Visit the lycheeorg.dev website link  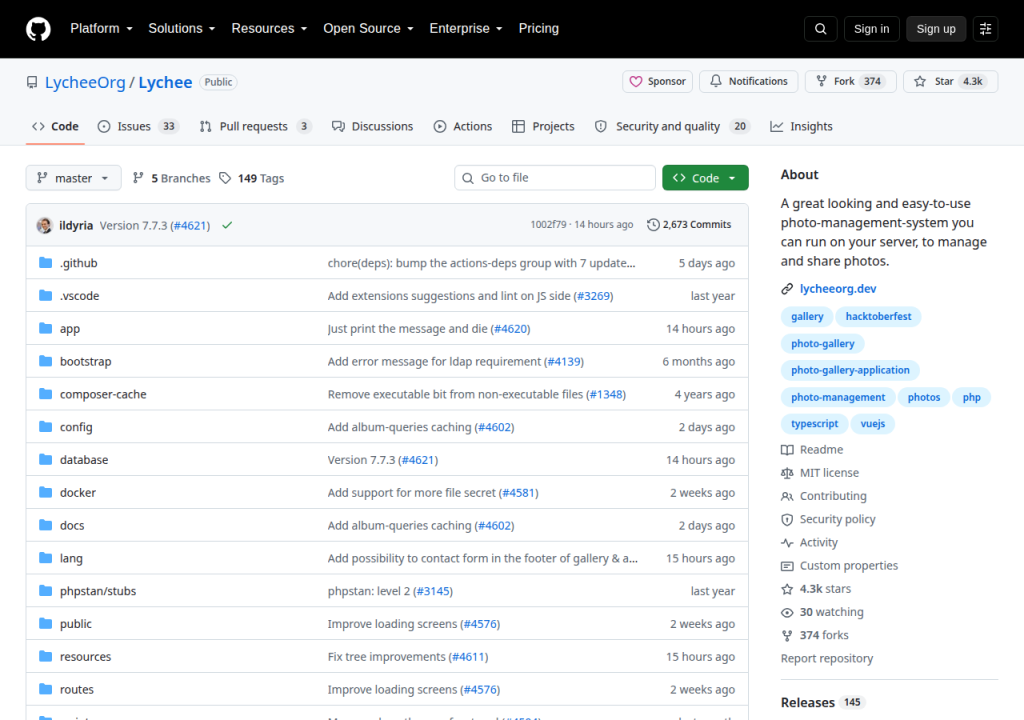[838, 289]
